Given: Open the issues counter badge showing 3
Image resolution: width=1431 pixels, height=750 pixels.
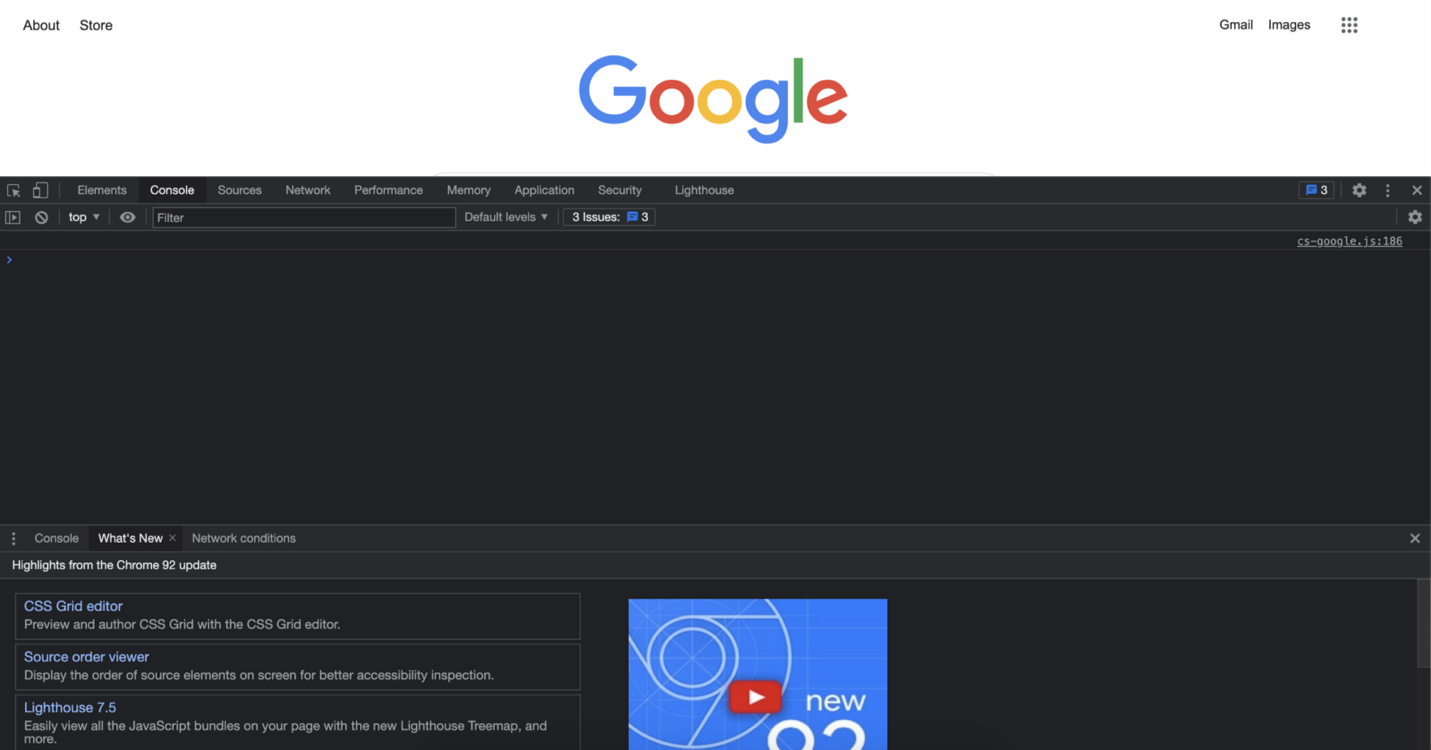Looking at the screenshot, I should point(1316,190).
